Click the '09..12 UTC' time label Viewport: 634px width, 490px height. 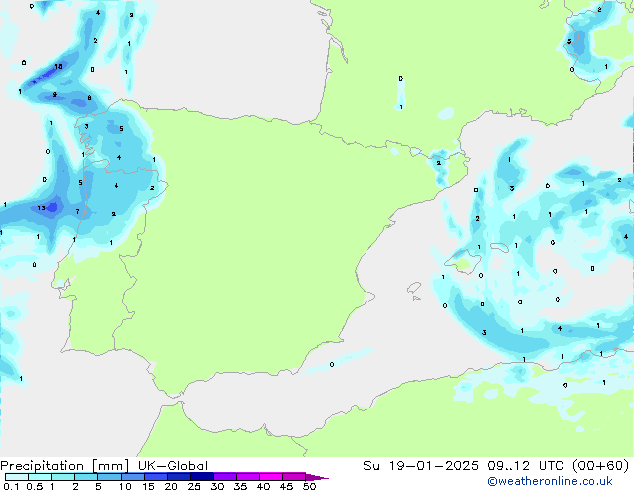526,466
